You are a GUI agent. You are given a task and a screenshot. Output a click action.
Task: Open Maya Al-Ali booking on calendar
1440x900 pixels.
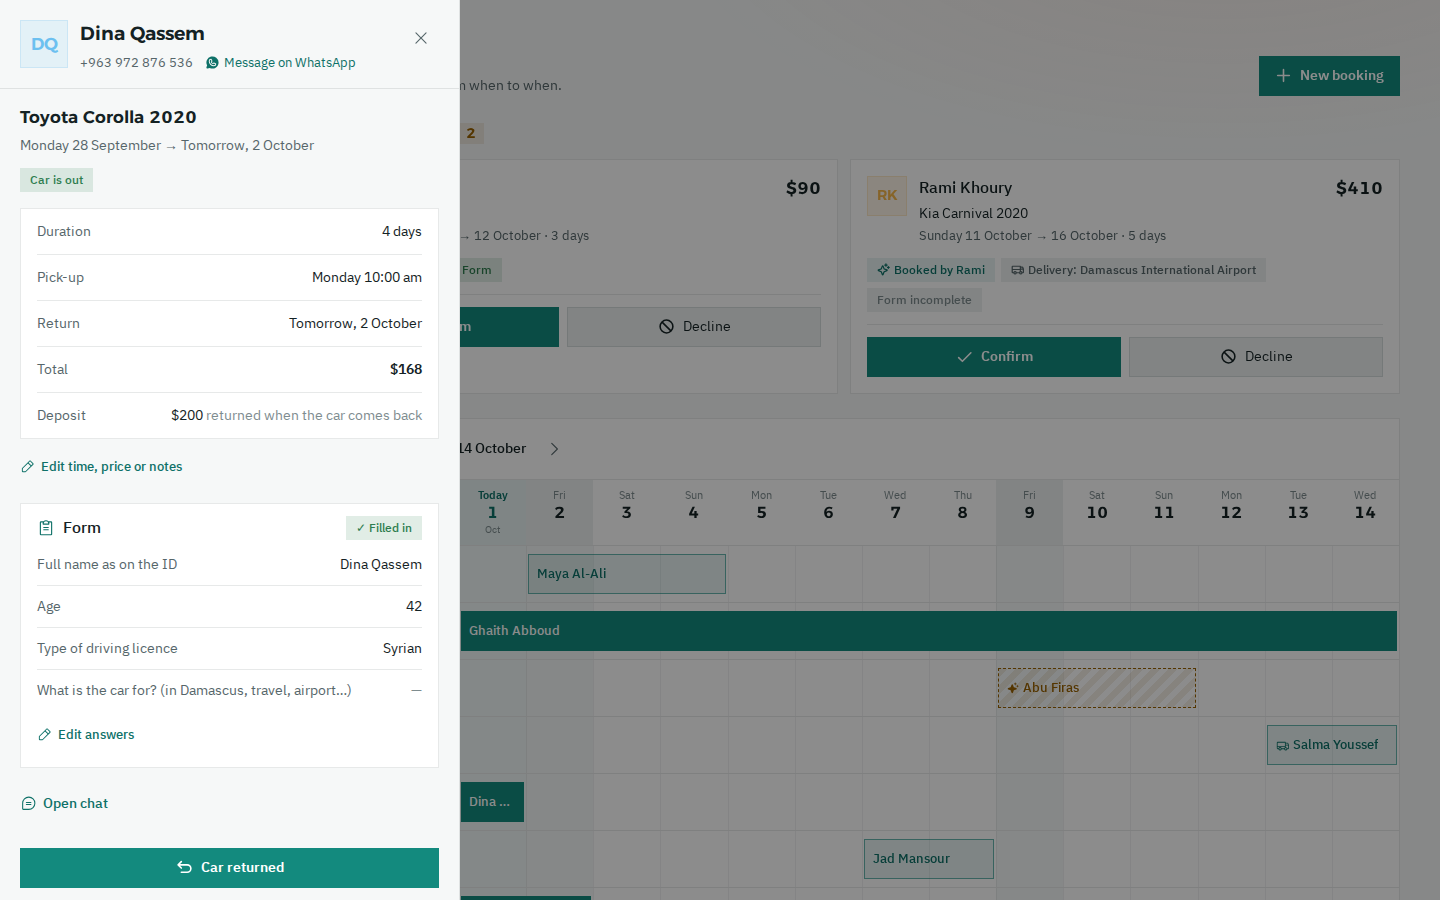(627, 574)
